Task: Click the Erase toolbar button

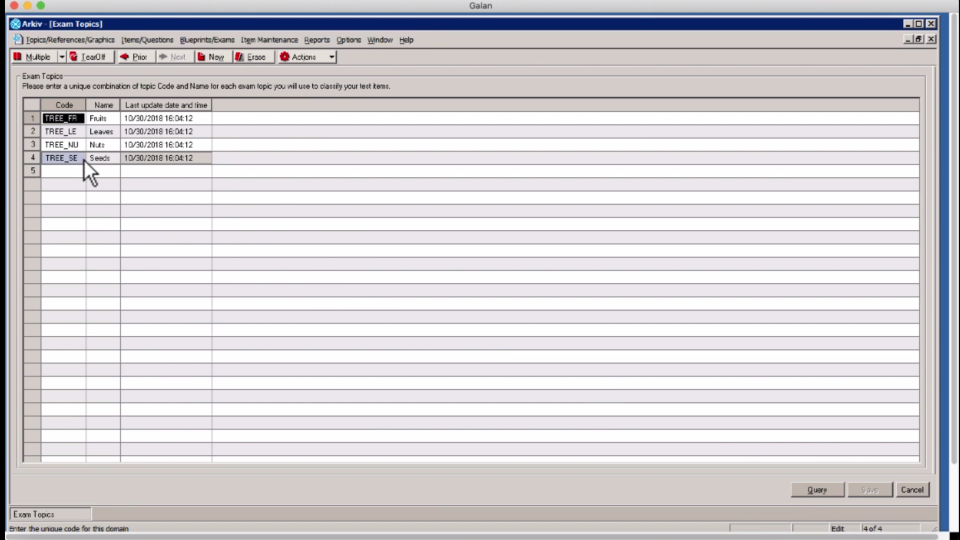Action: click(x=251, y=57)
